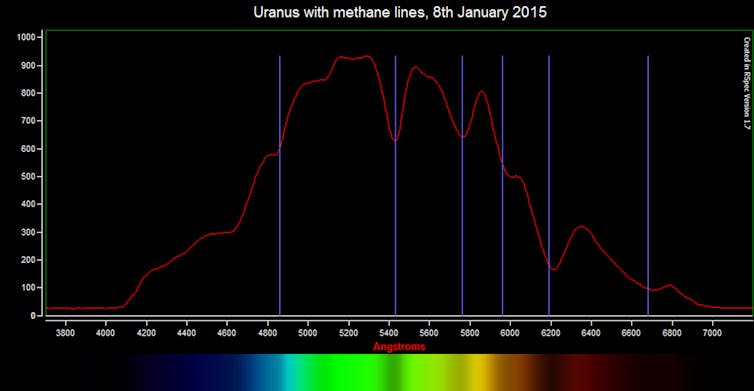Click the curve peak near 6350 Angstroms
The height and width of the screenshot is (391, 754).
pos(581,226)
